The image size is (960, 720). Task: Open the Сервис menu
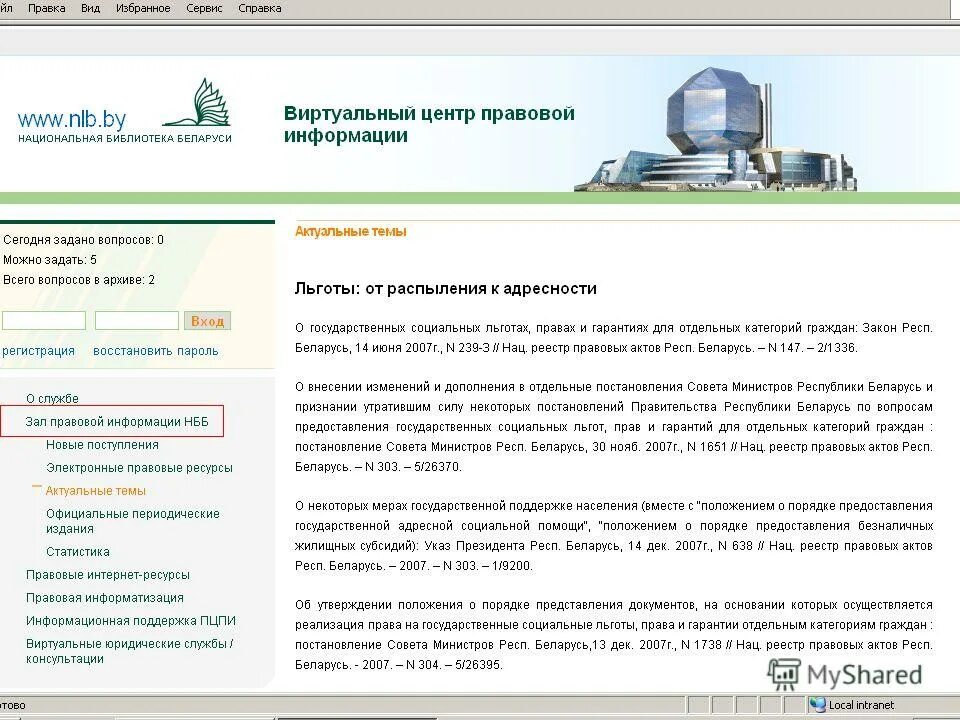pos(204,9)
